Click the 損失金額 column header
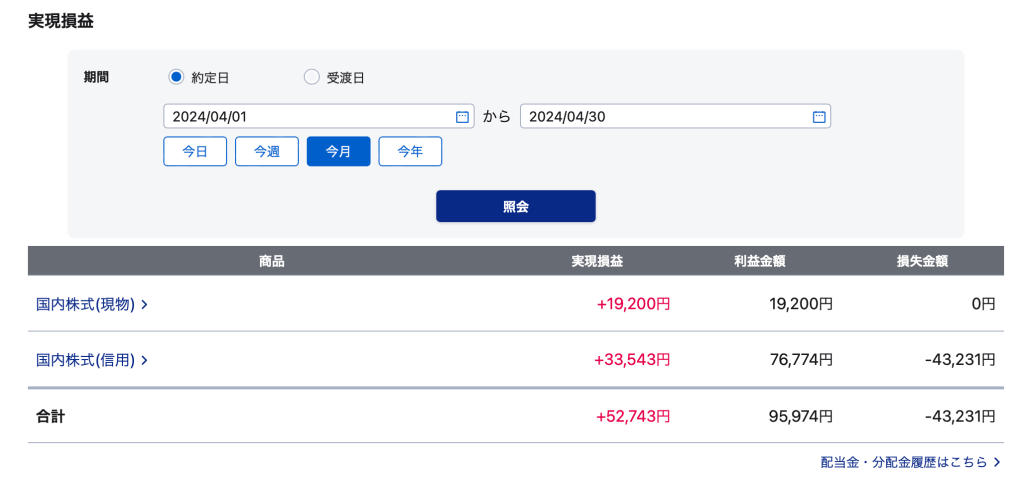 (922, 261)
